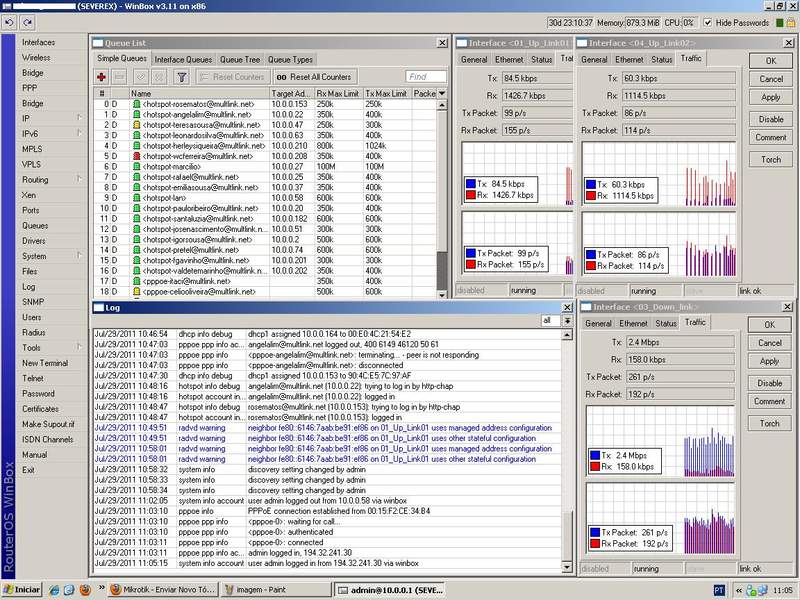Click the filter funnel icon in Queue List
The height and width of the screenshot is (600, 800).
181,77
